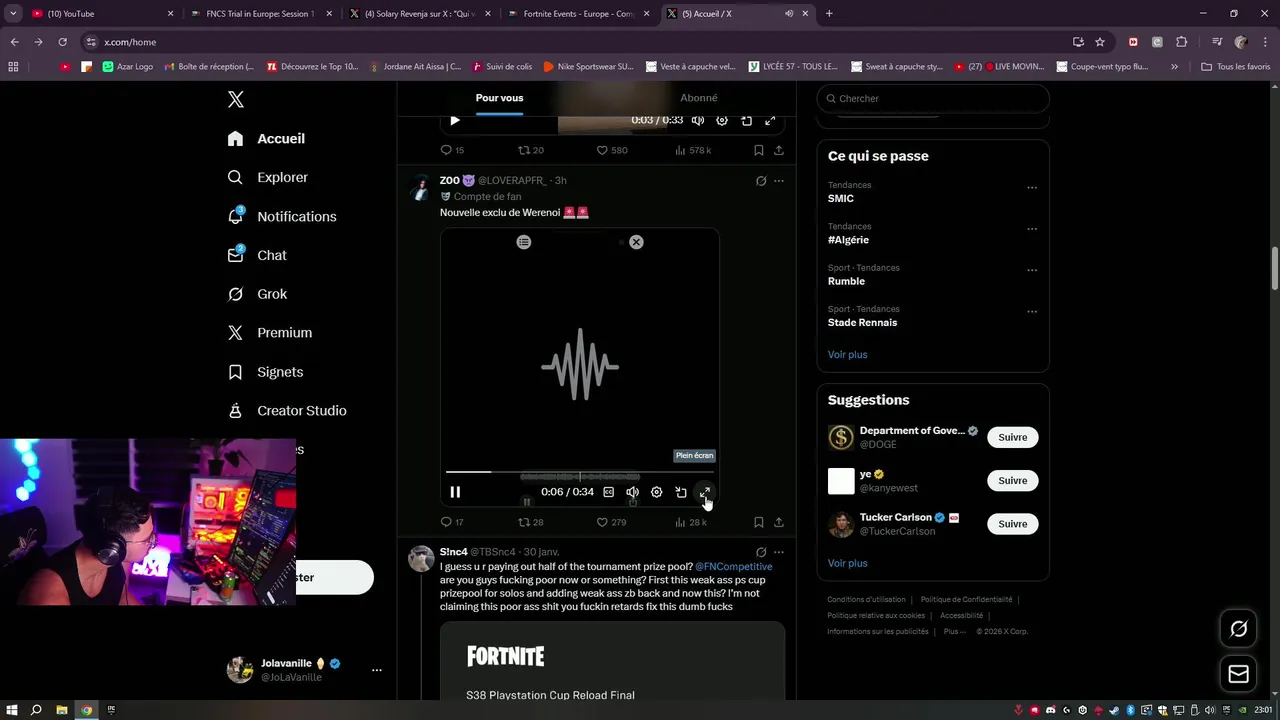This screenshot has height=720, width=1280.
Task: Open the Plus footer menu
Action: tap(954, 631)
